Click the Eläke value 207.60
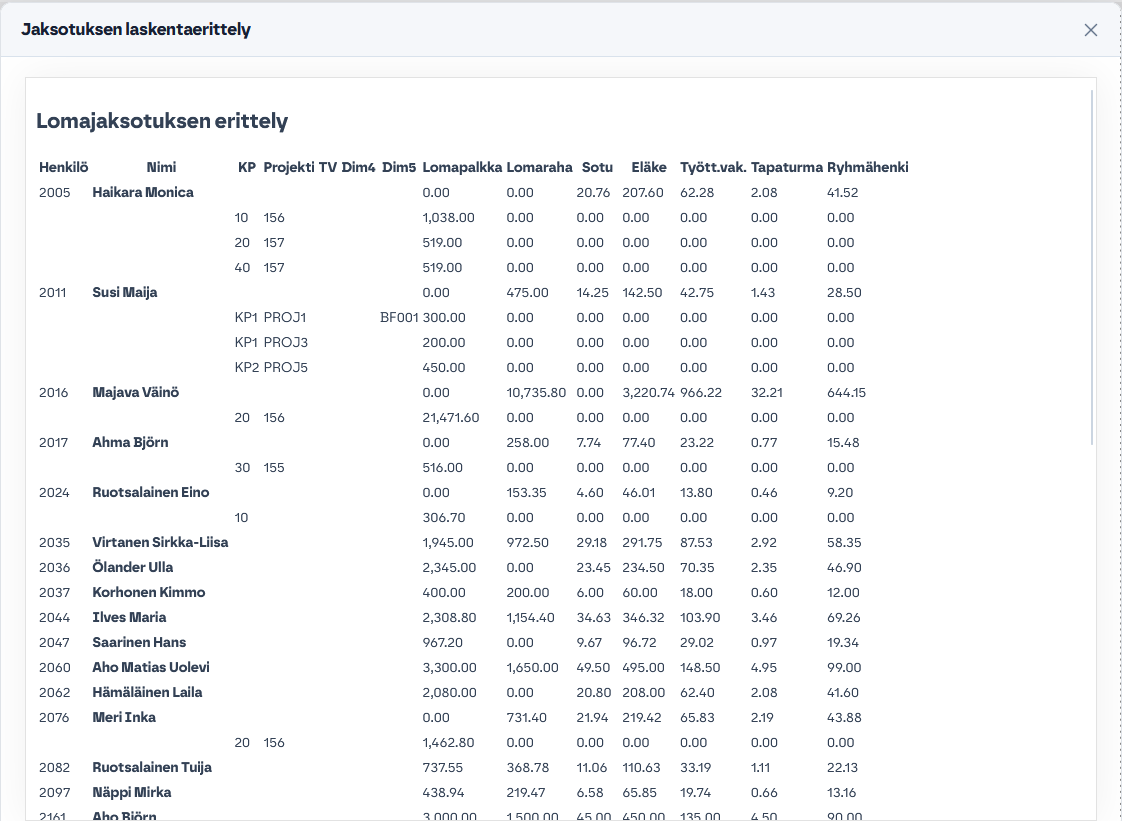 [643, 193]
